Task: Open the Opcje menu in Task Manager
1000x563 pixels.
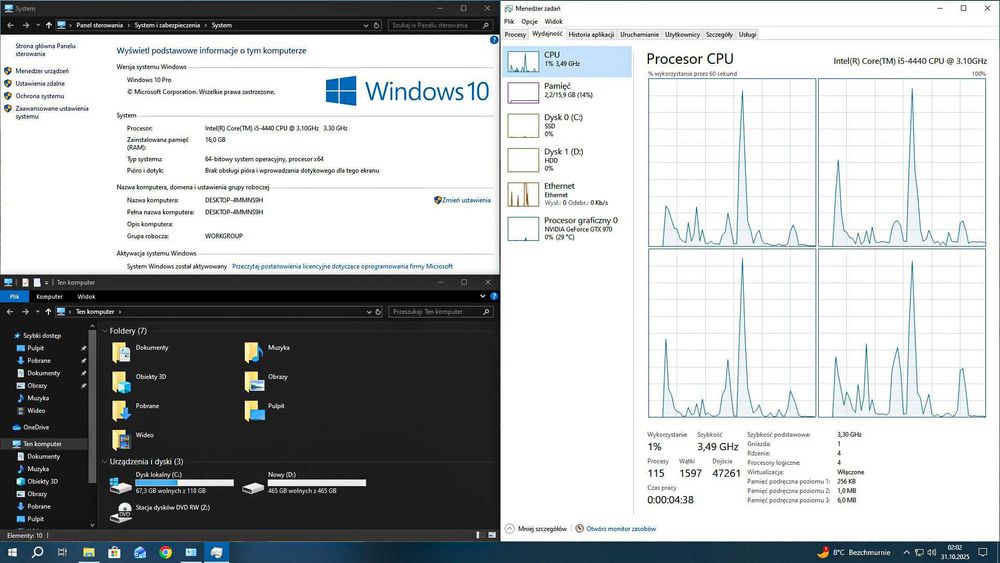Action: (529, 21)
